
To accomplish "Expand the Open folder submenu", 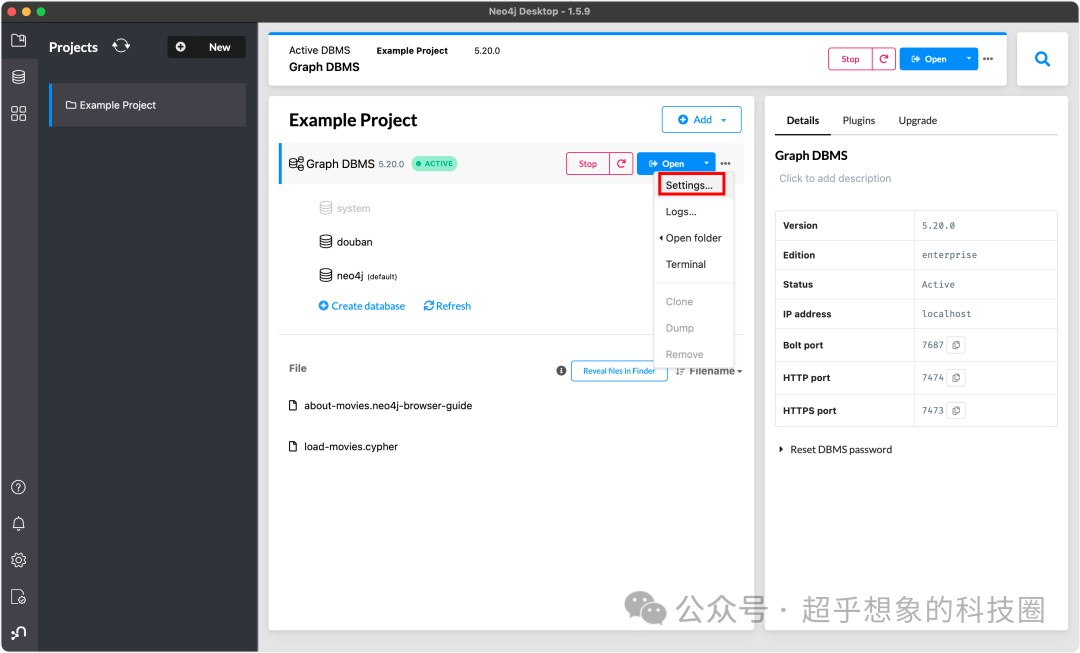I will coord(693,238).
